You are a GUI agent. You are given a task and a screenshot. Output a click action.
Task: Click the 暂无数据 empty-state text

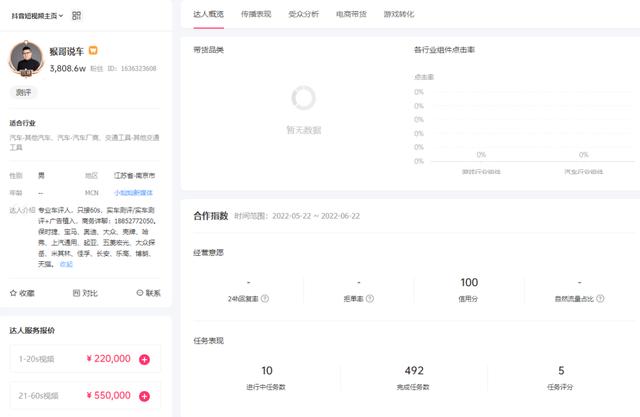click(304, 130)
